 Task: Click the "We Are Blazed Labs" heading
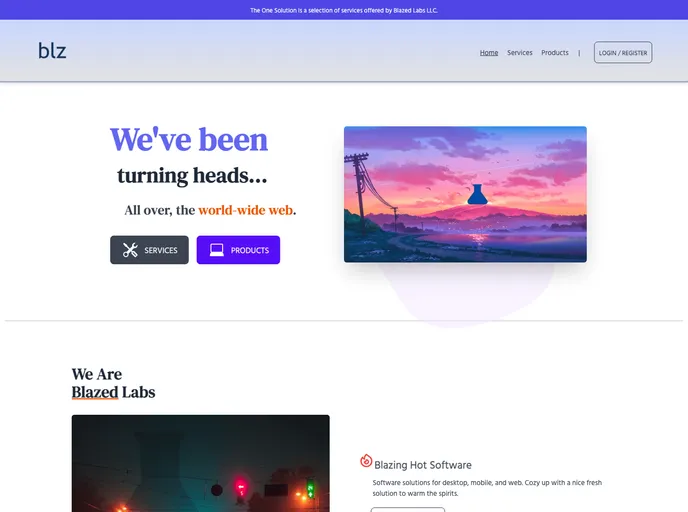coord(113,383)
